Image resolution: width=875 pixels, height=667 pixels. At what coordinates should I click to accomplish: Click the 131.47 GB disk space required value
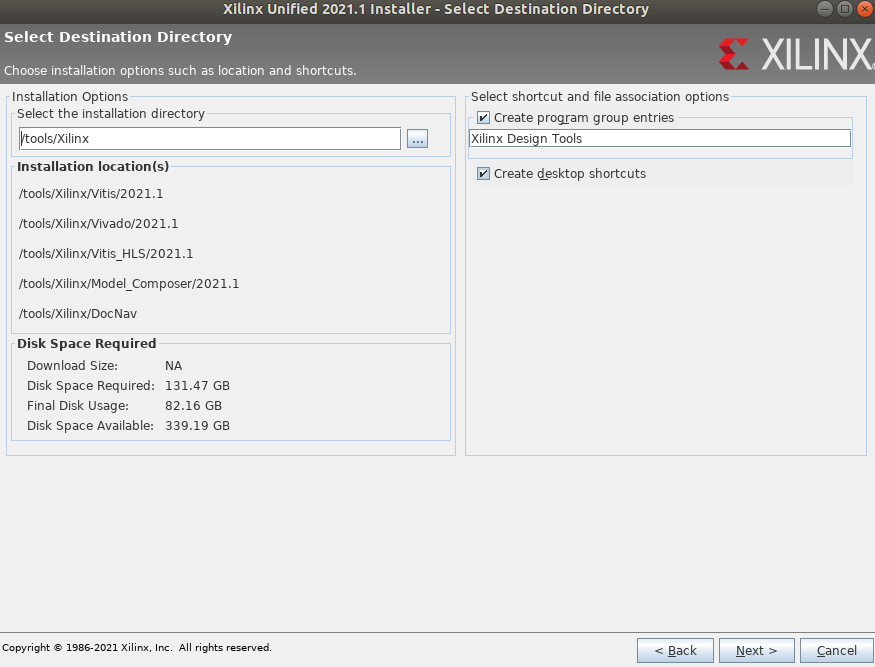click(x=198, y=386)
